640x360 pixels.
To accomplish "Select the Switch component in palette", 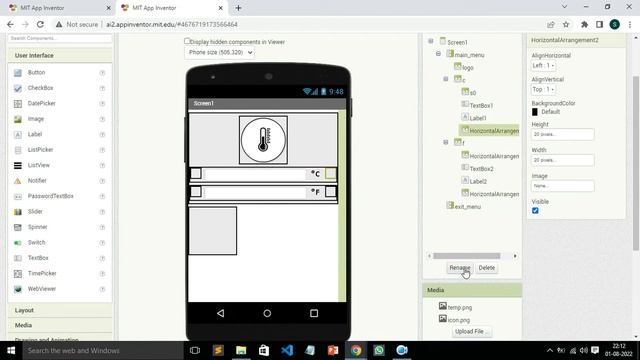I will click(36, 242).
